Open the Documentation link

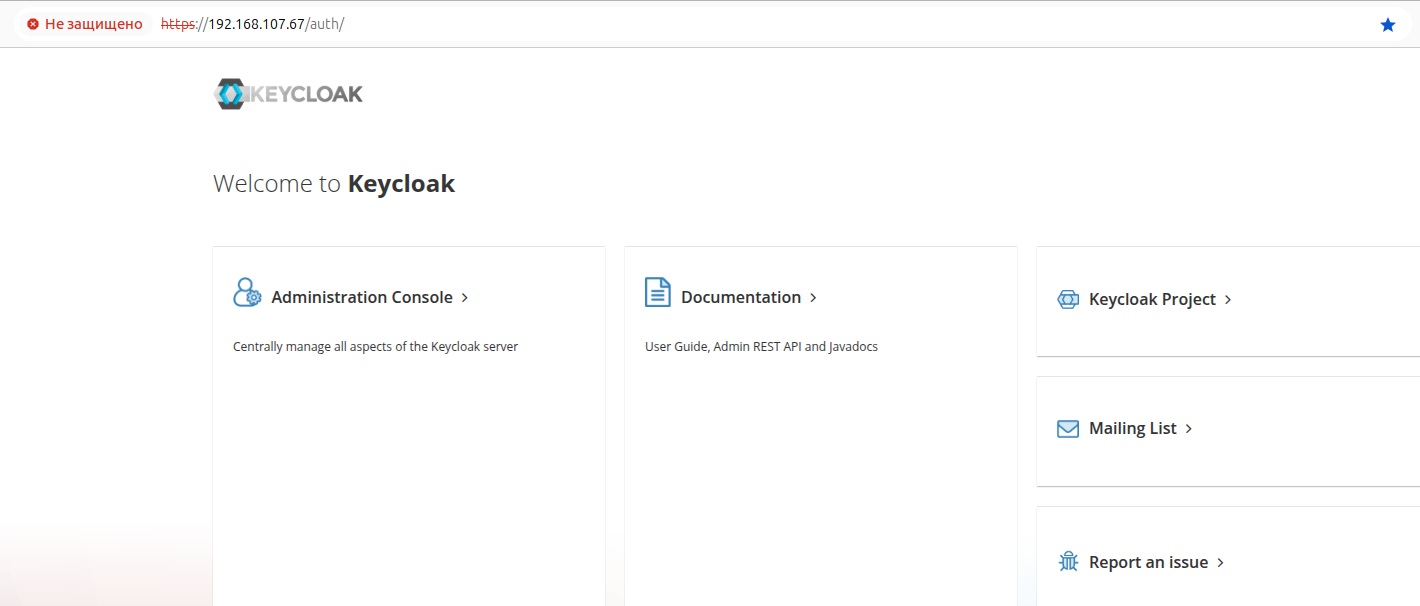click(741, 297)
